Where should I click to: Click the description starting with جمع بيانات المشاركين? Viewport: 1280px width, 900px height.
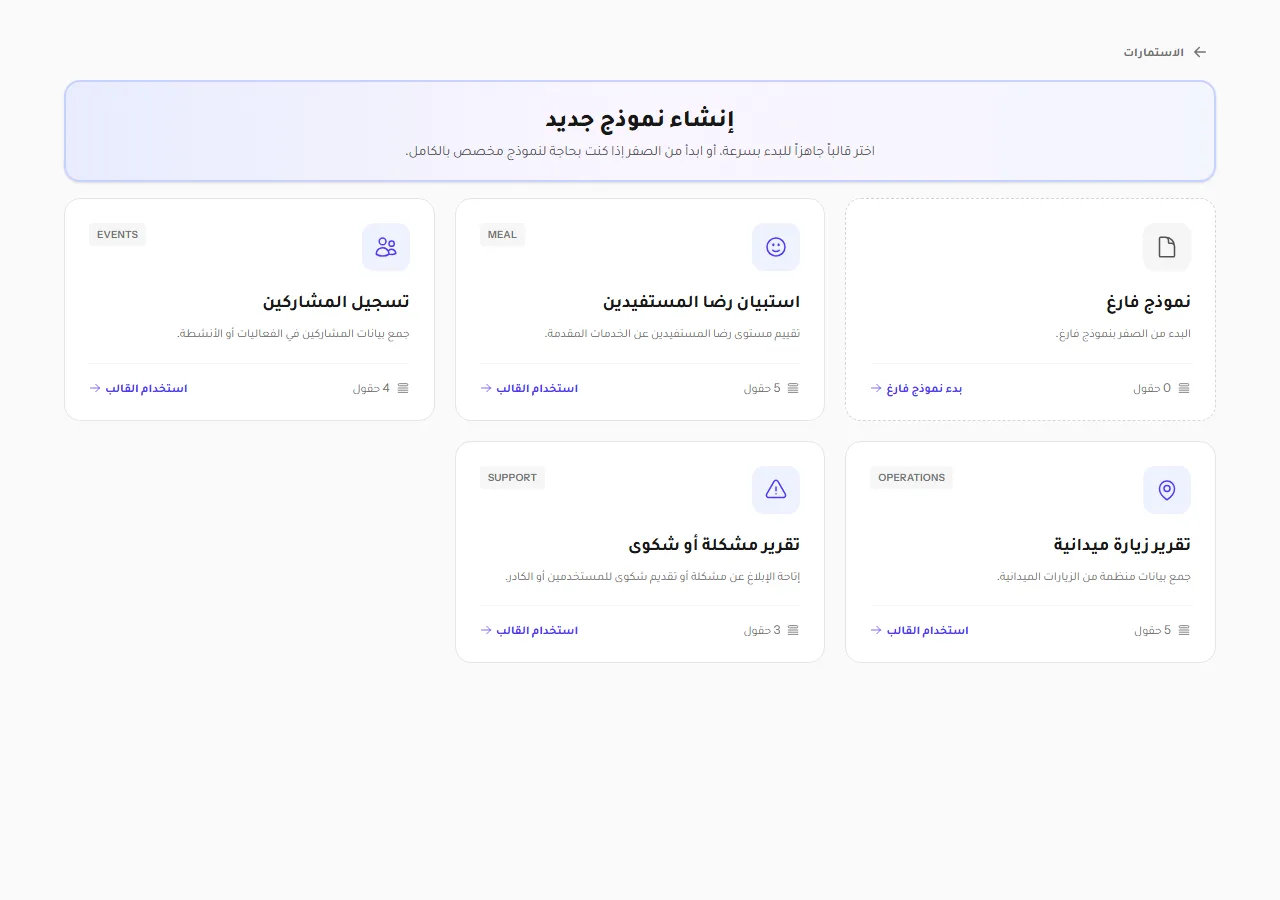click(x=293, y=334)
